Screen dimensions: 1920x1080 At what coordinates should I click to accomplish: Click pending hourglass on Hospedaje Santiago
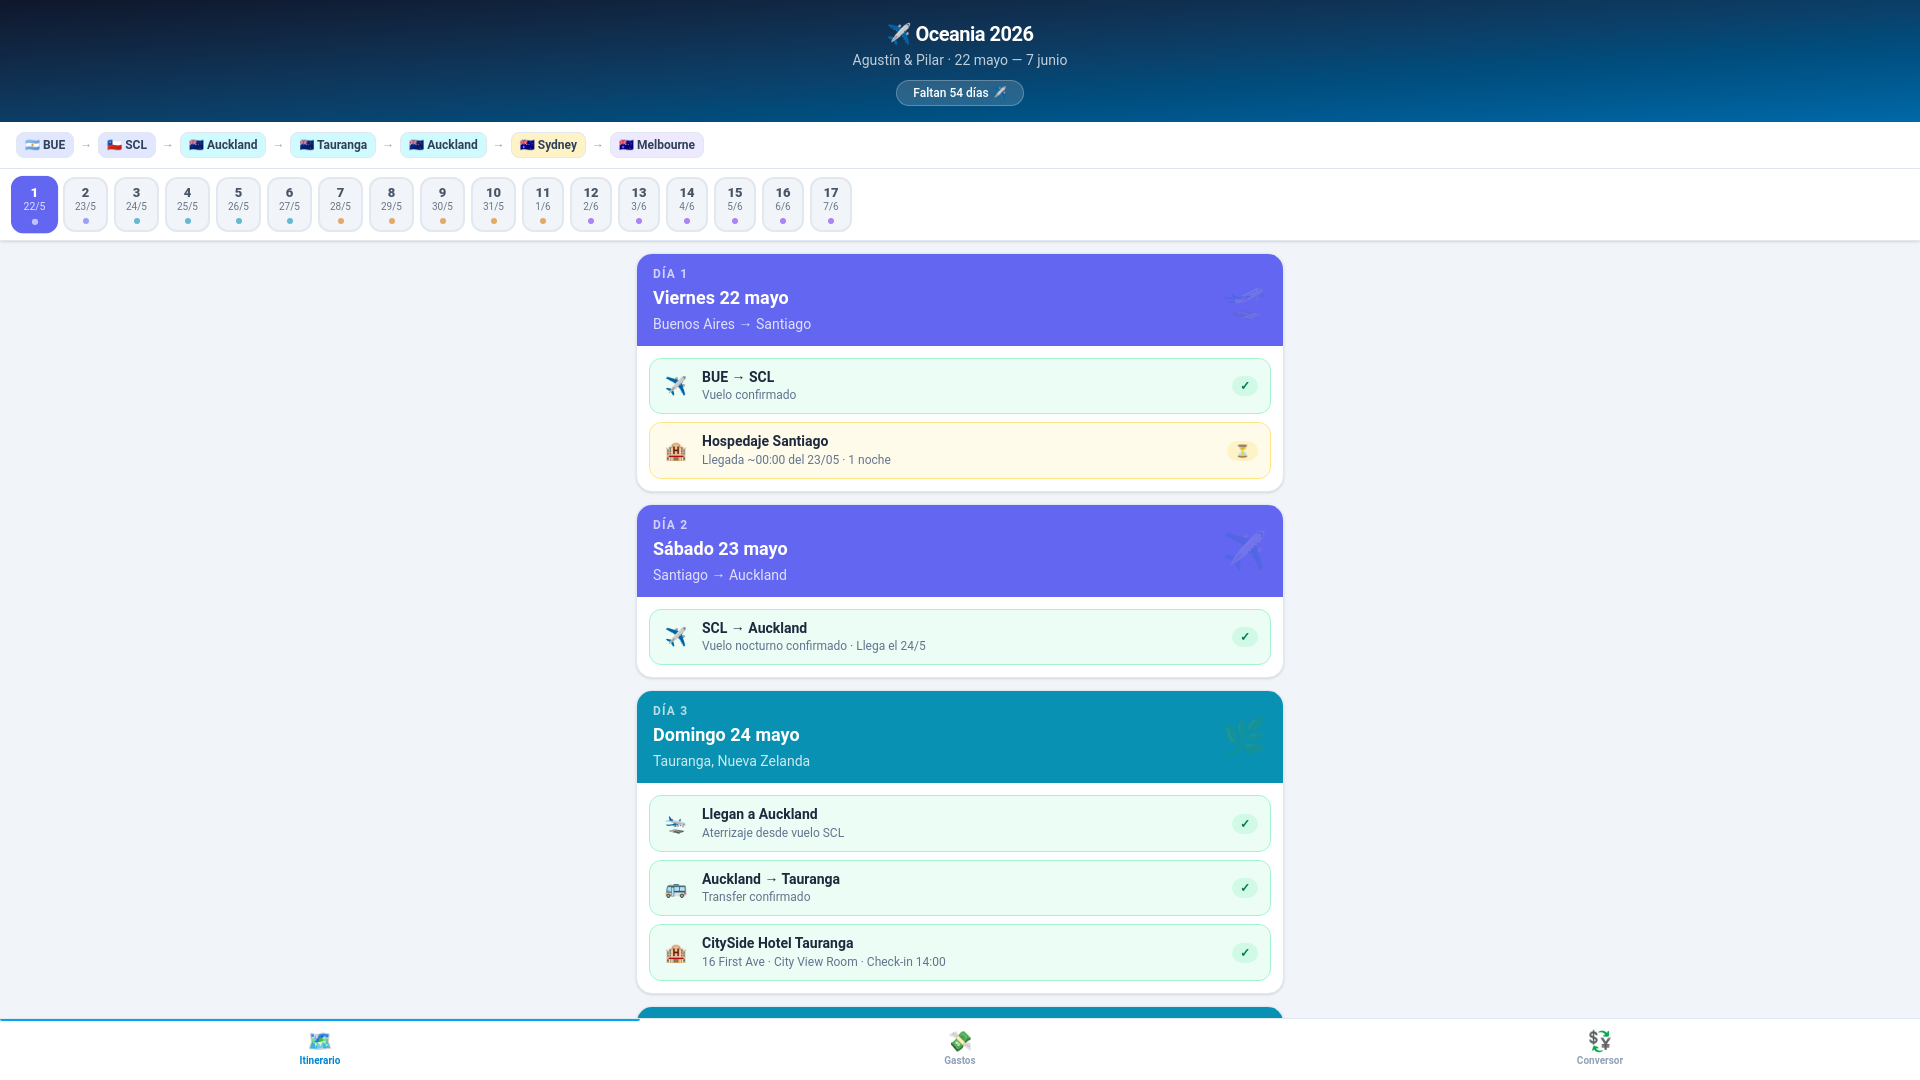click(1242, 451)
